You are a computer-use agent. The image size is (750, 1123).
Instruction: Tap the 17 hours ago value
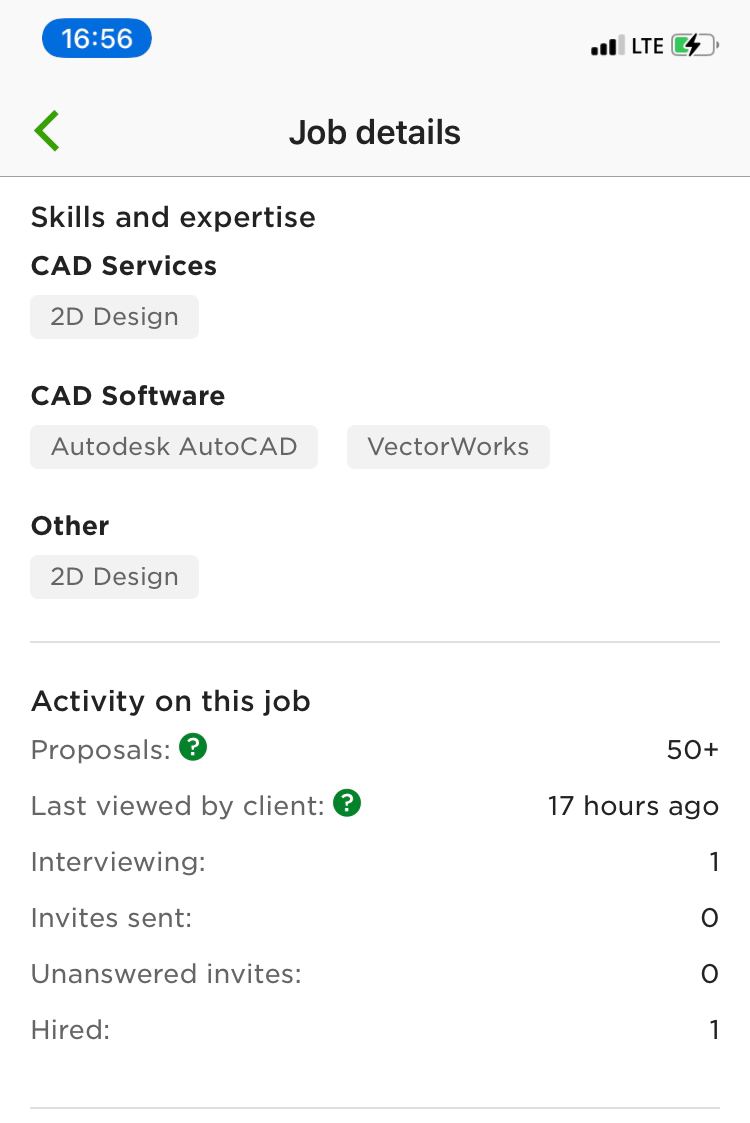coord(633,806)
